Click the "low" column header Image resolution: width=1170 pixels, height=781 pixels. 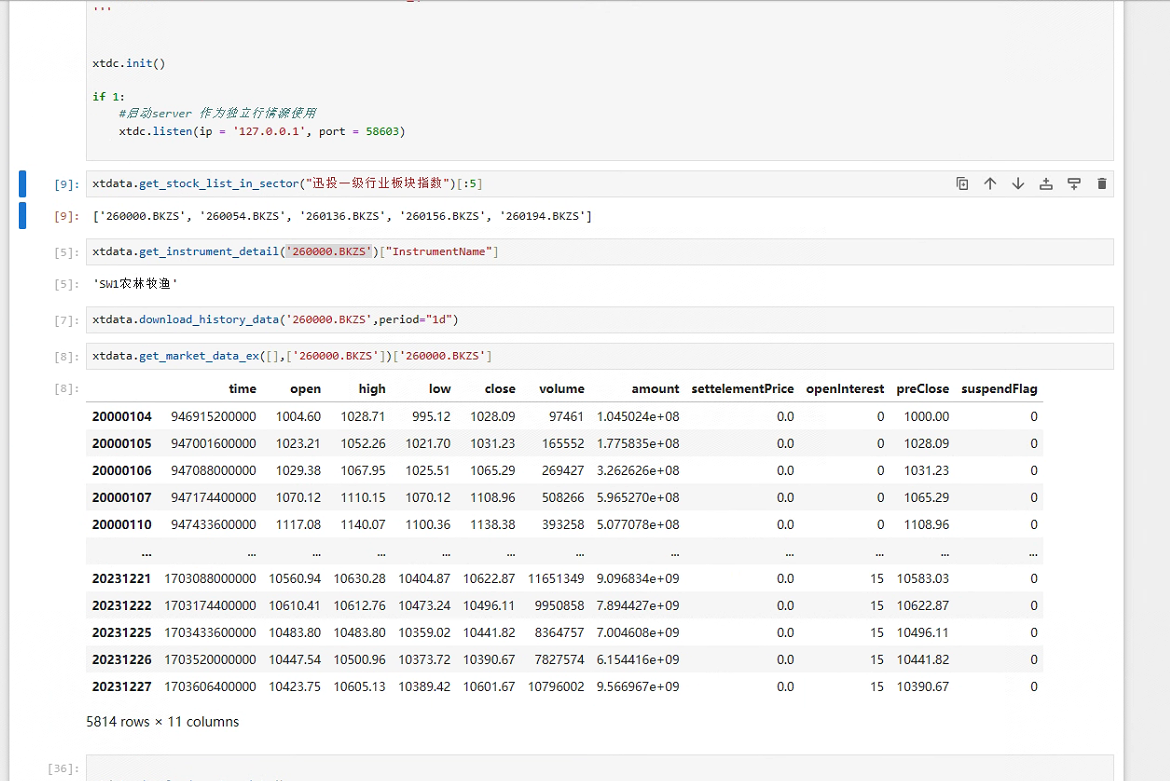click(x=439, y=389)
